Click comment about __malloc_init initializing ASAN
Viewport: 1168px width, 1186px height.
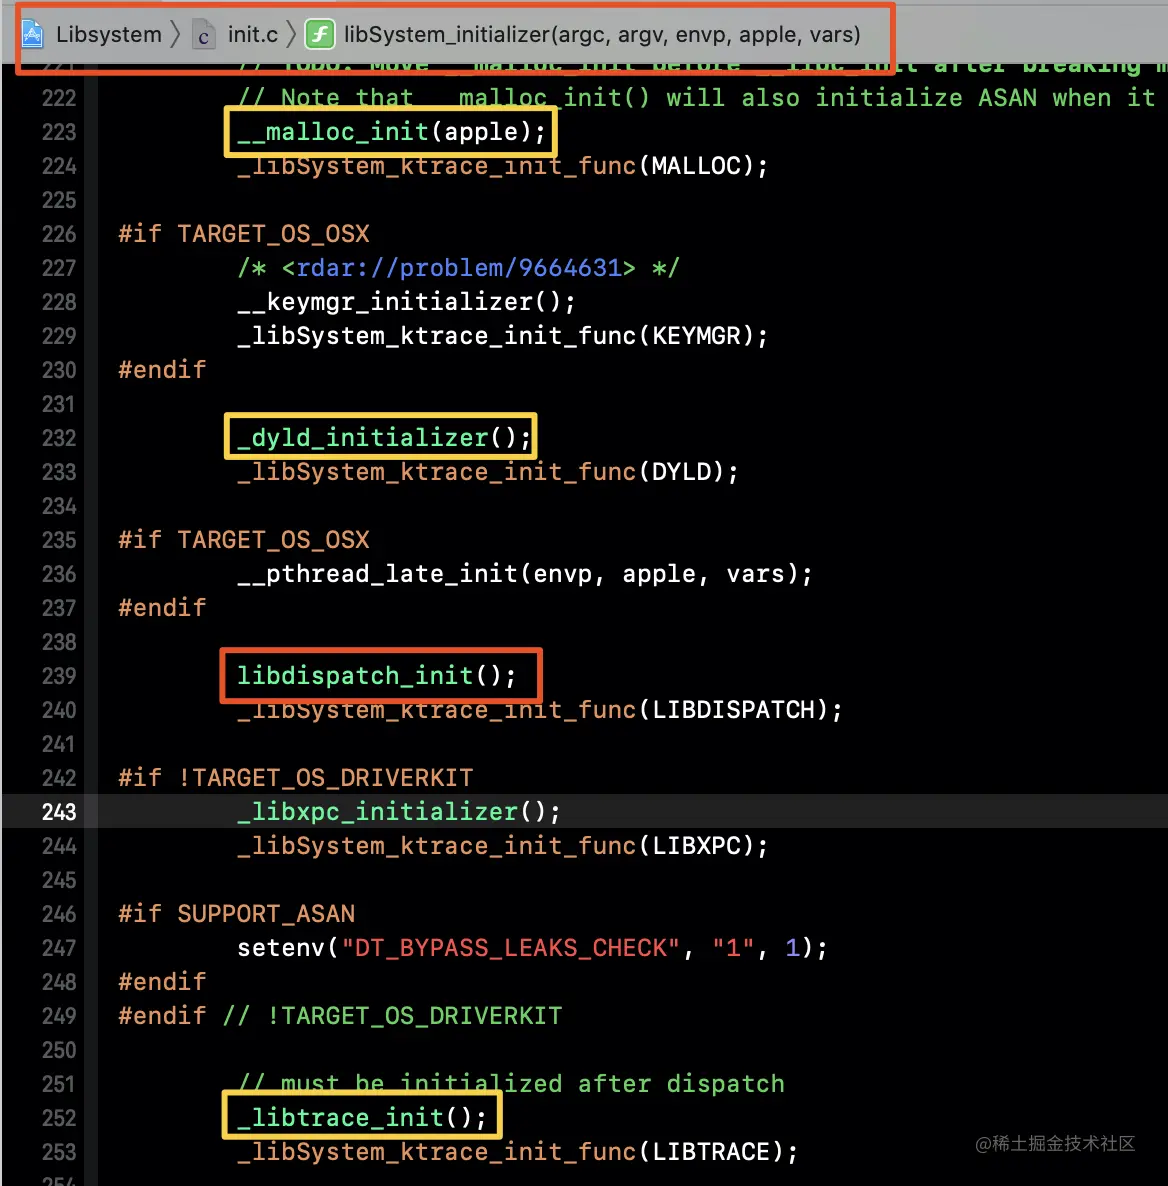tap(696, 98)
